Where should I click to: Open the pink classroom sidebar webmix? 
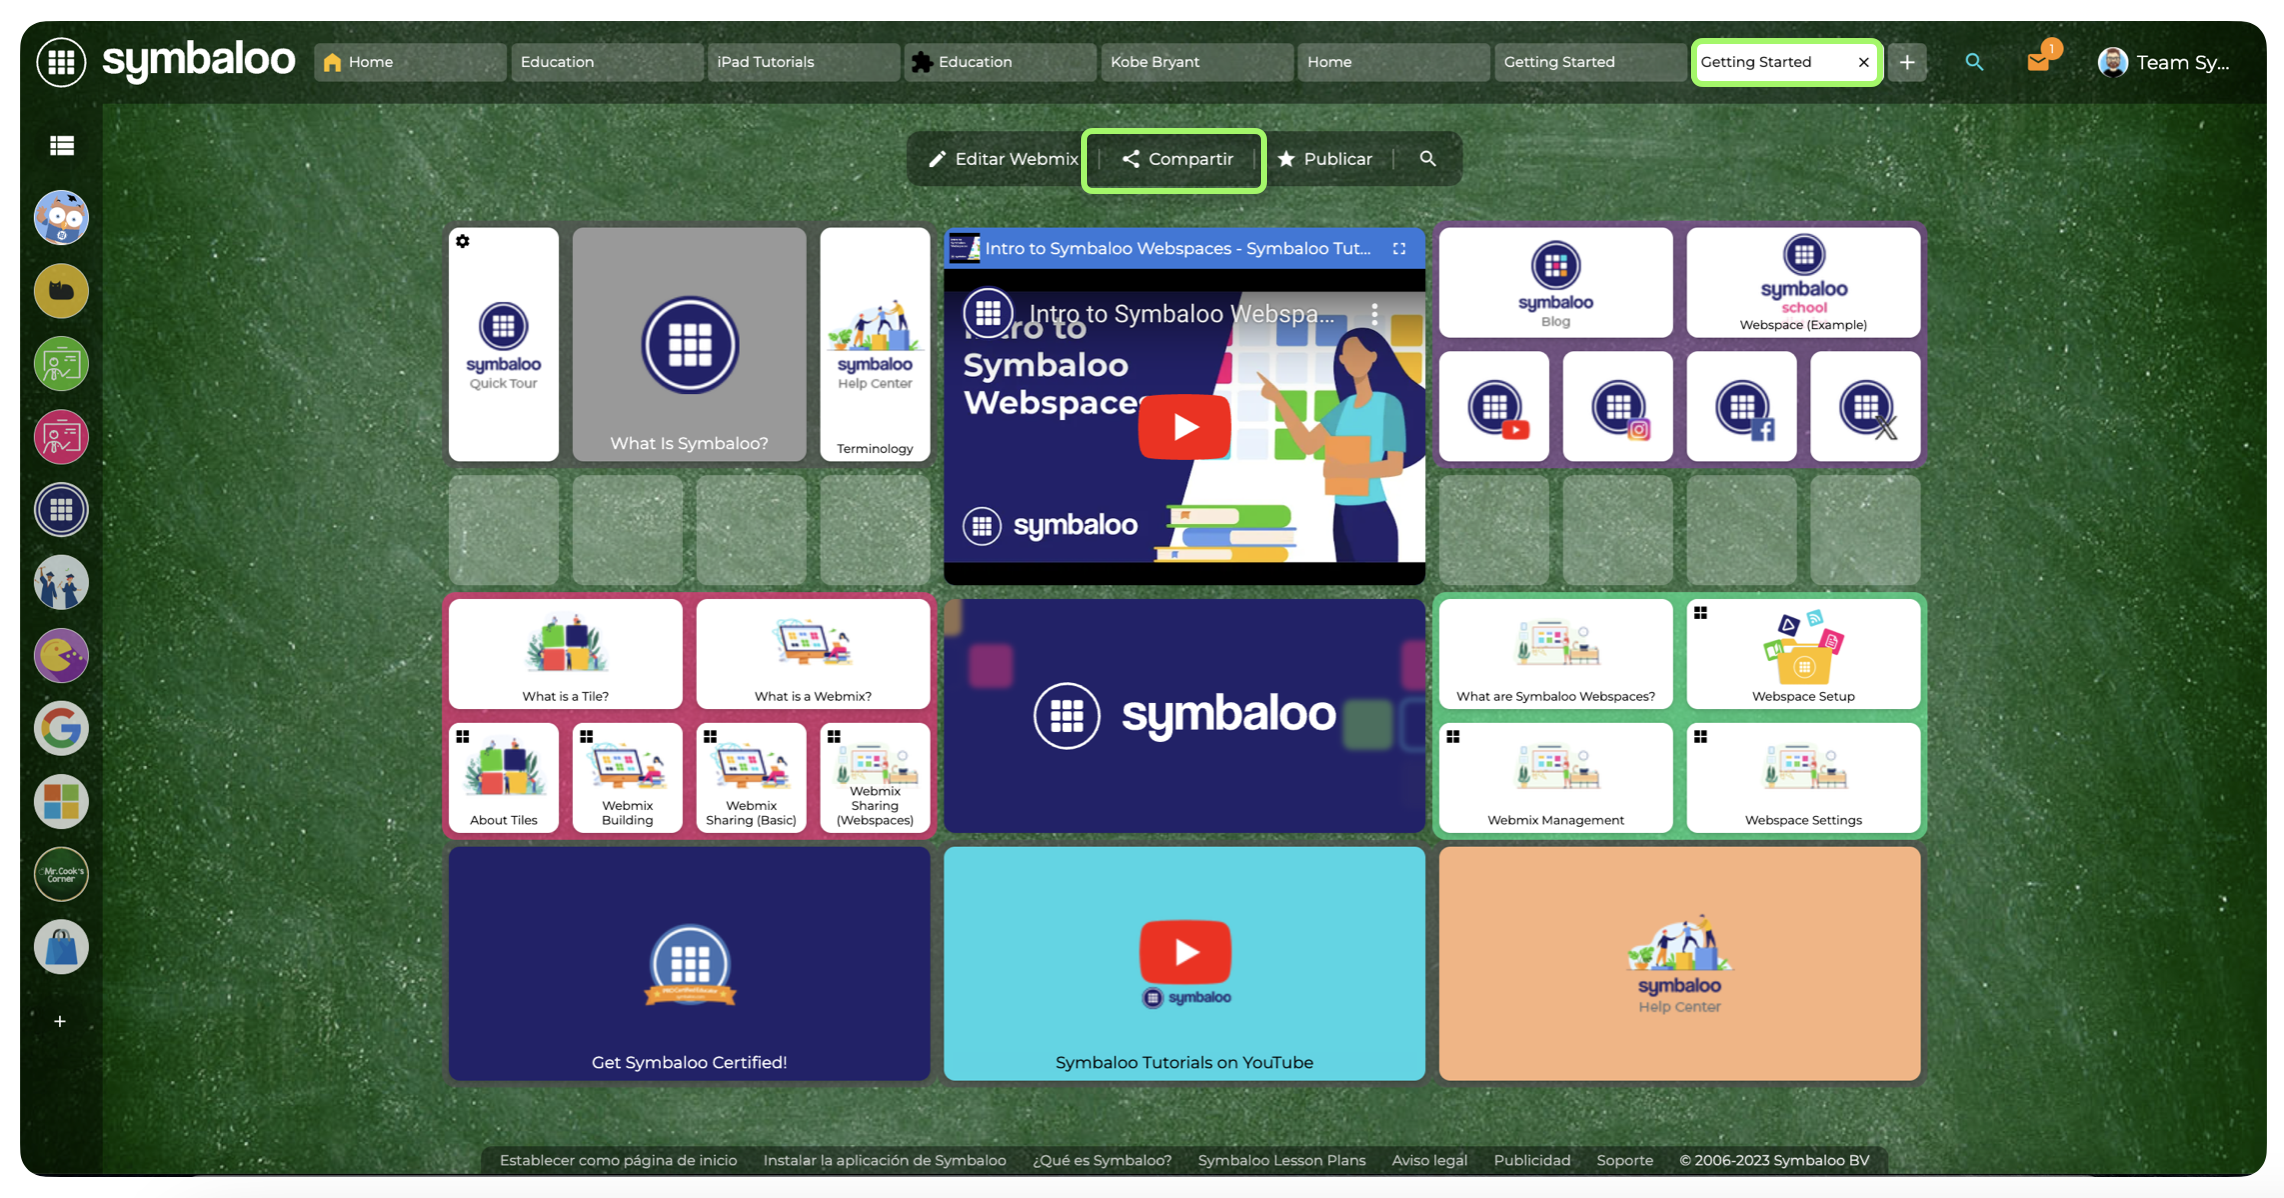tap(61, 437)
